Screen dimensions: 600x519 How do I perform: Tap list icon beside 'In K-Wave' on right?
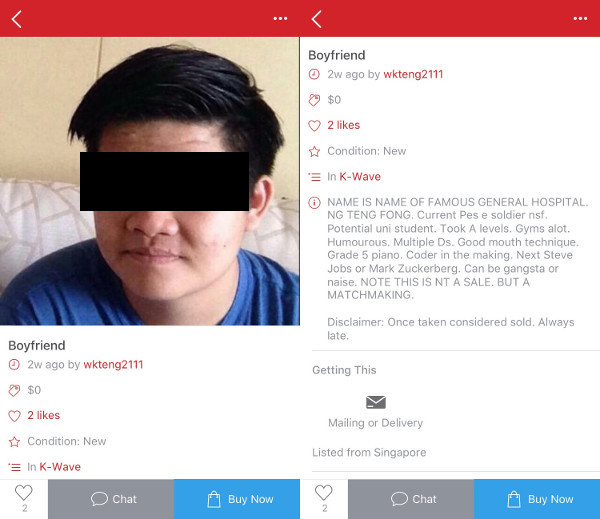tap(315, 177)
